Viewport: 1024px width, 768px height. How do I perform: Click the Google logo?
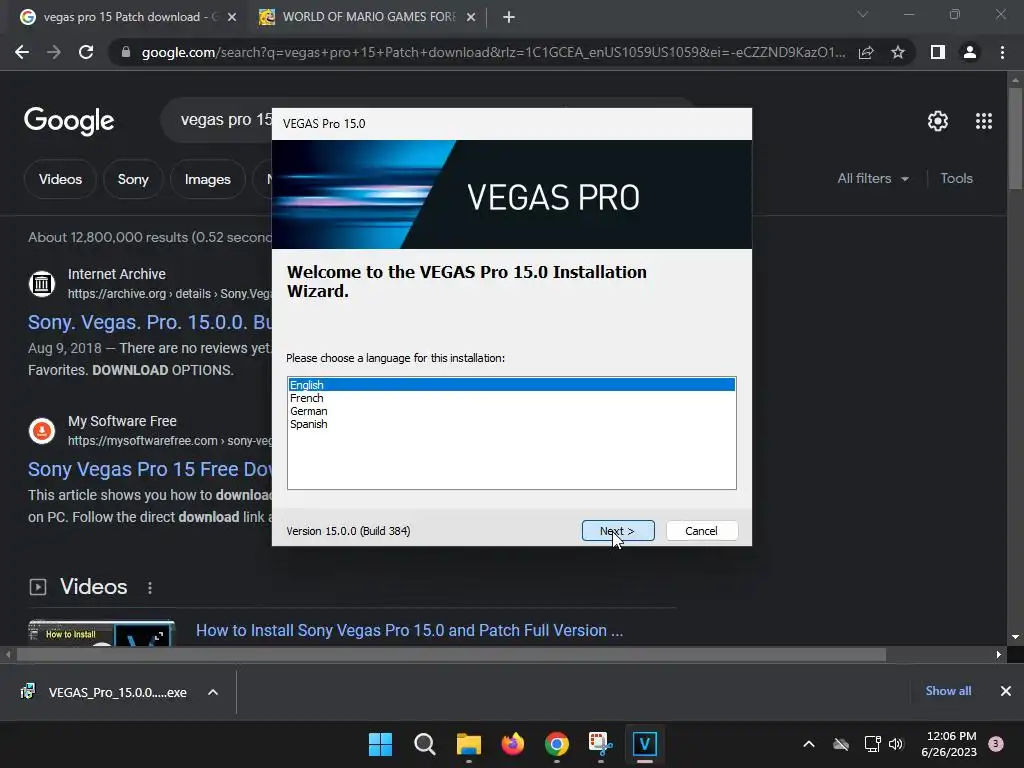69,121
